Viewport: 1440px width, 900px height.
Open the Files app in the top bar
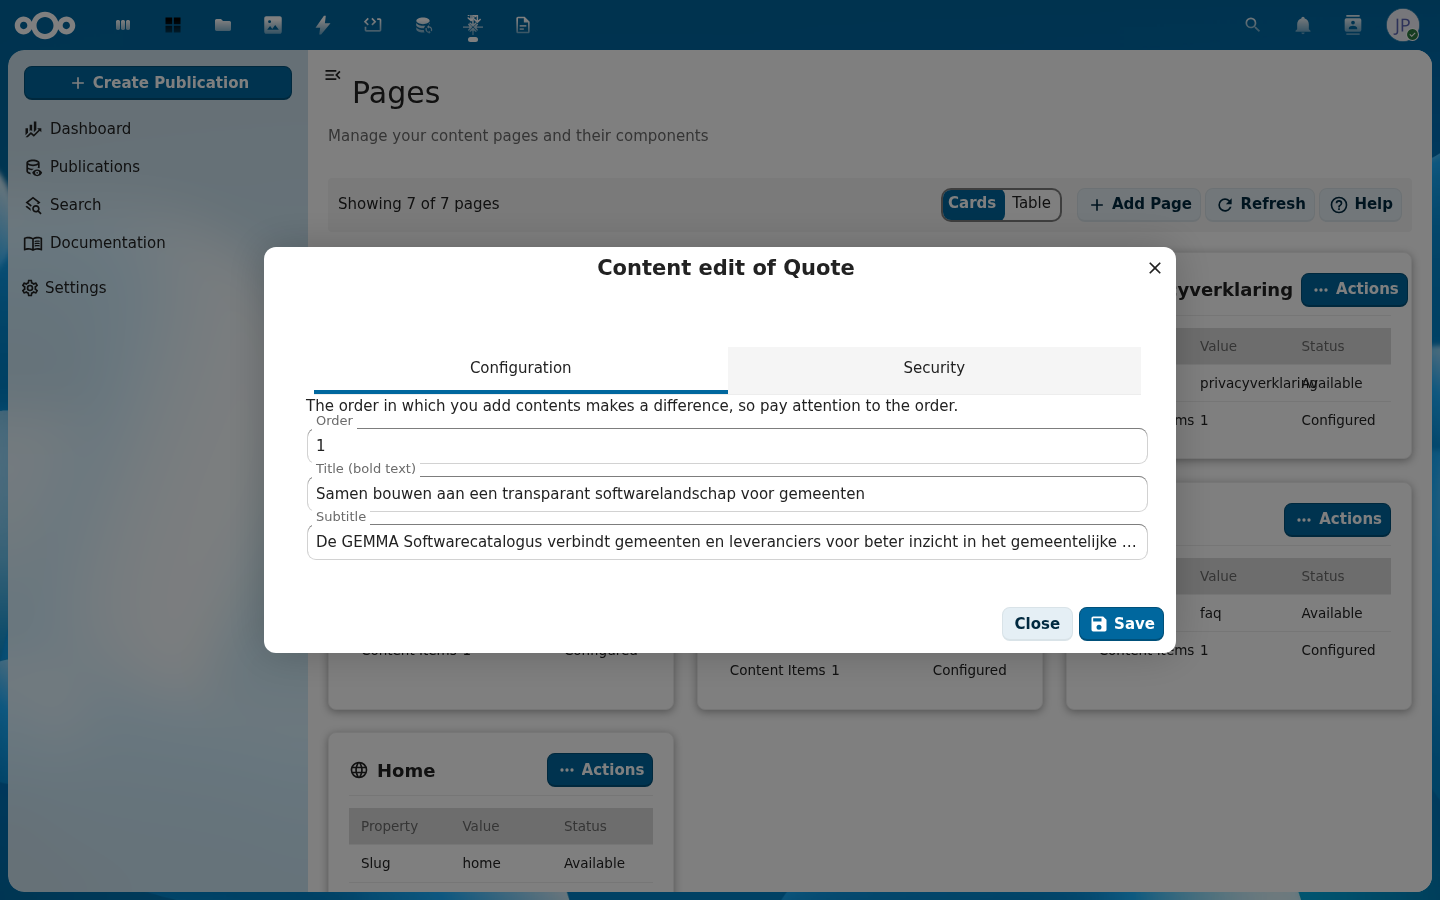pyautogui.click(x=222, y=25)
